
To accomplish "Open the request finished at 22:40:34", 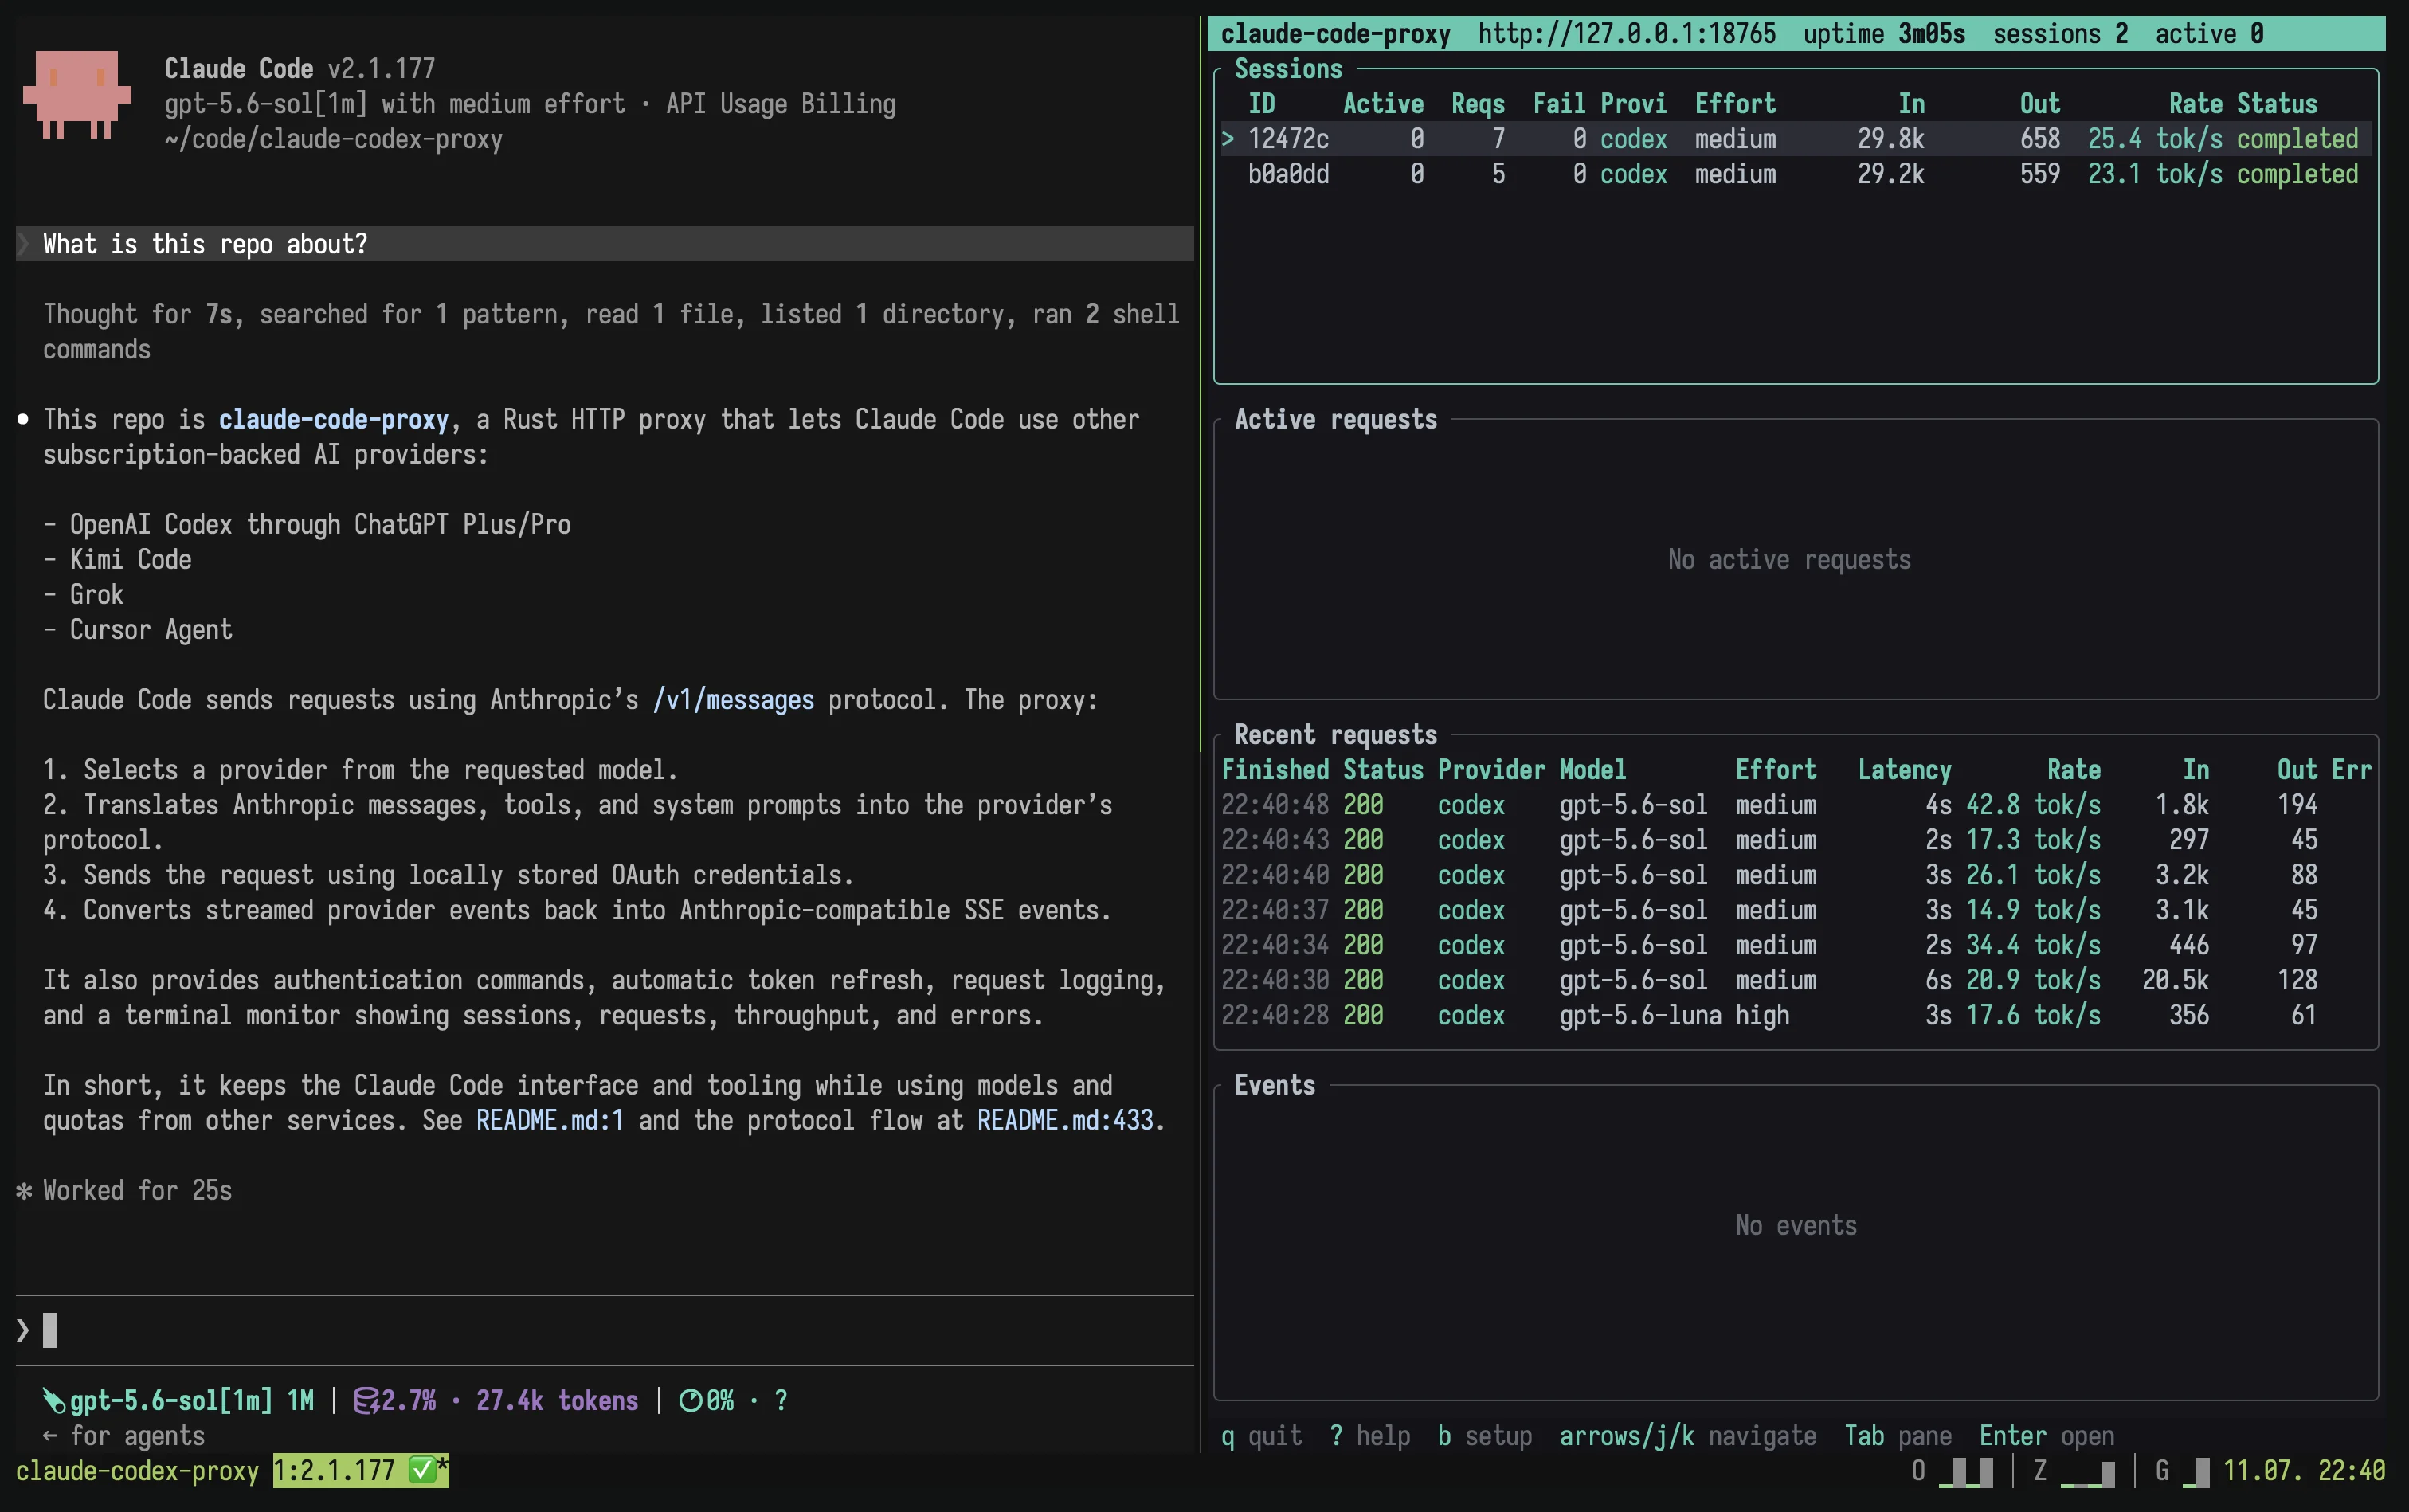I will [x=1795, y=945].
